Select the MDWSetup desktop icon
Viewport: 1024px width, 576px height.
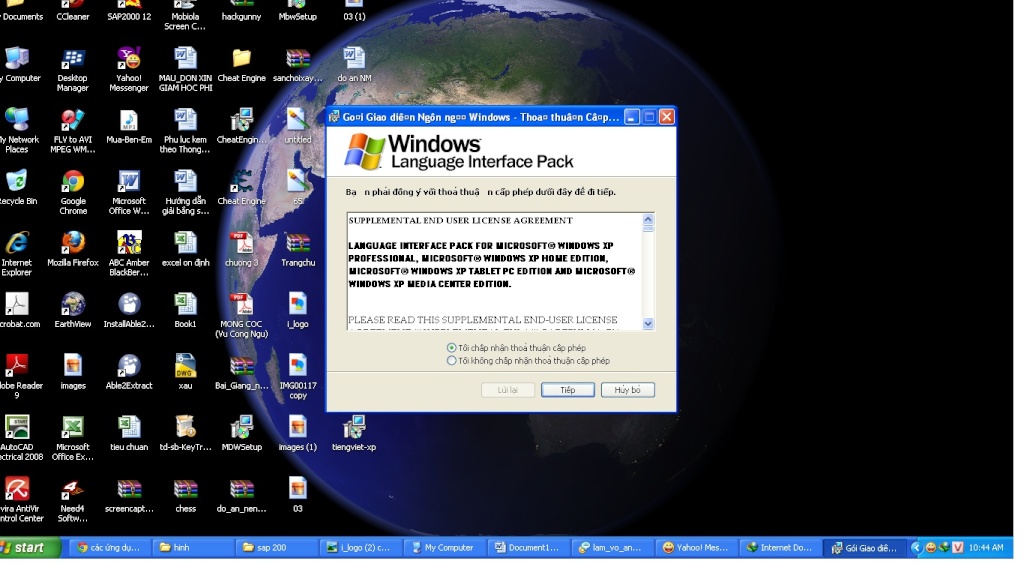(x=242, y=434)
